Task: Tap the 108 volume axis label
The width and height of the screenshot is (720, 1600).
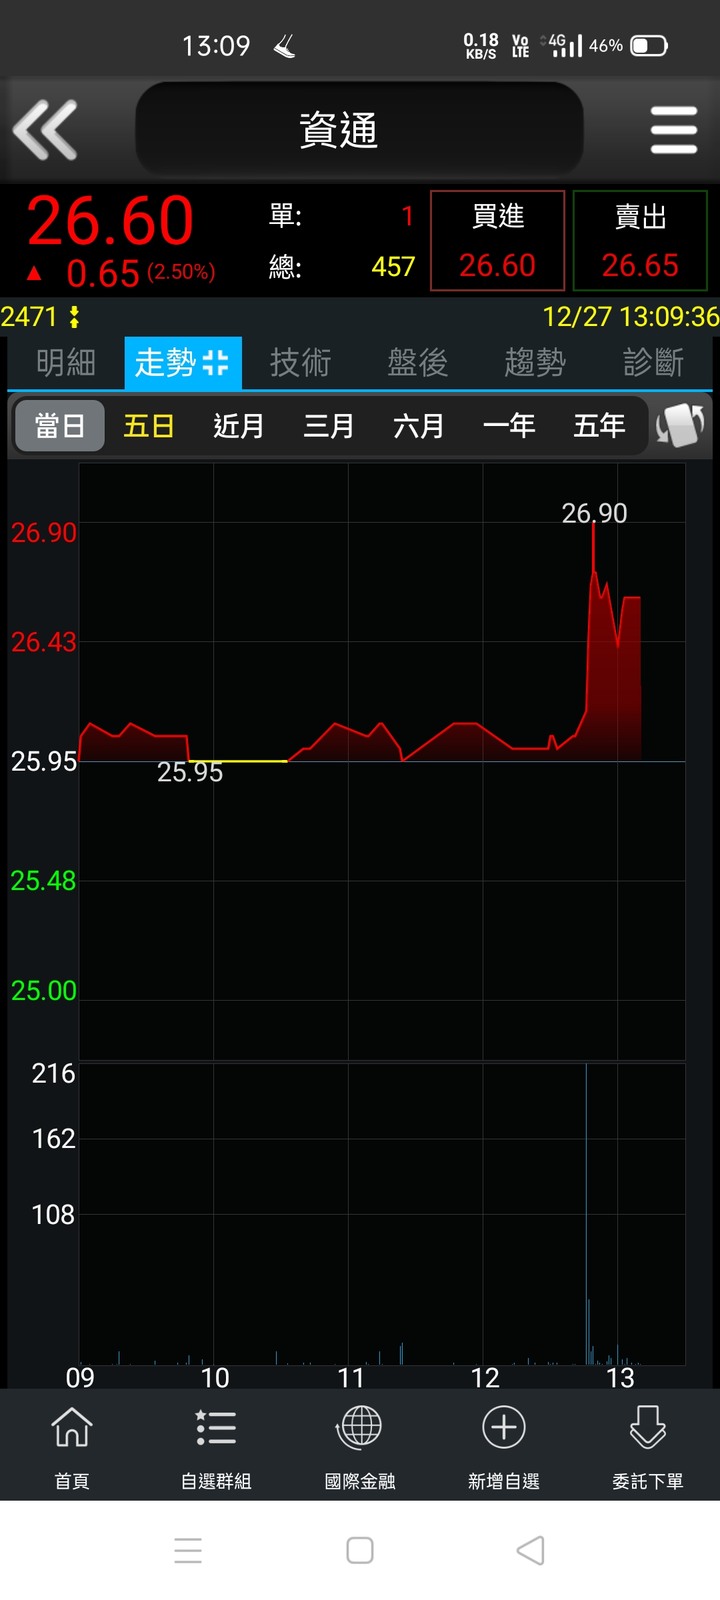Action: [53, 1215]
